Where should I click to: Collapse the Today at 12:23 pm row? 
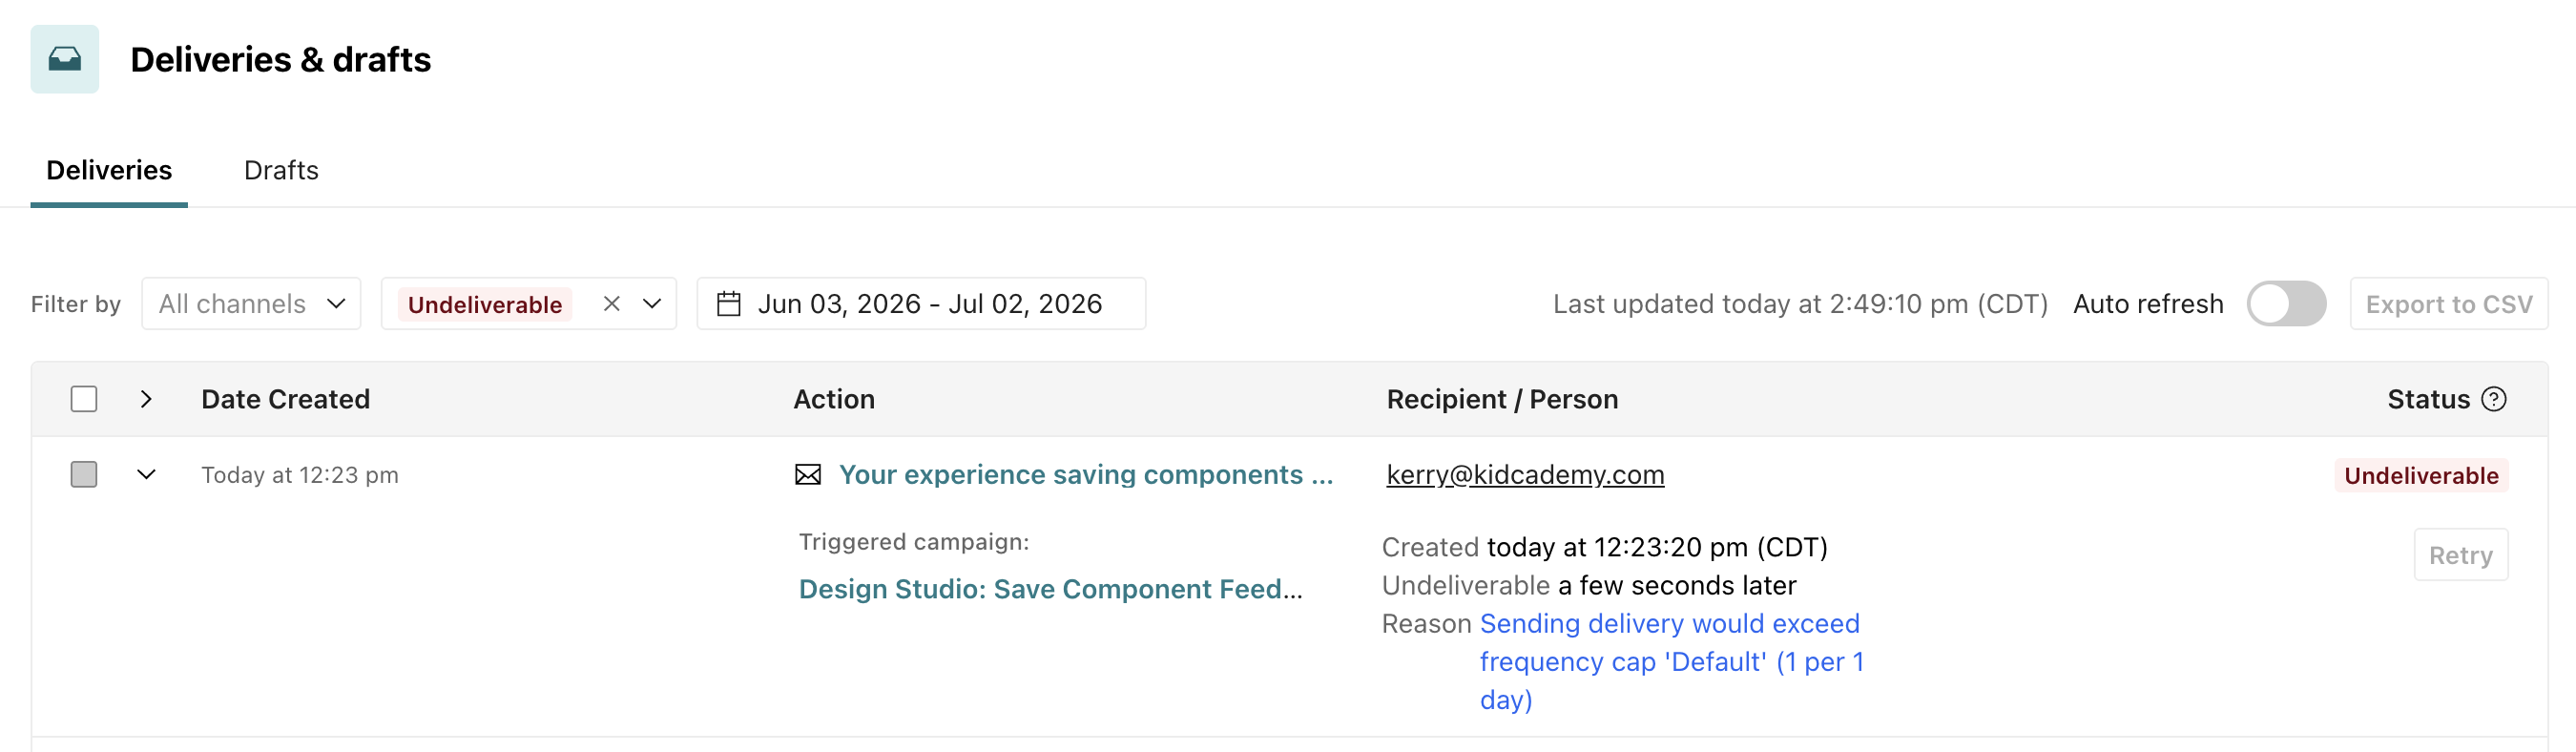tap(147, 475)
